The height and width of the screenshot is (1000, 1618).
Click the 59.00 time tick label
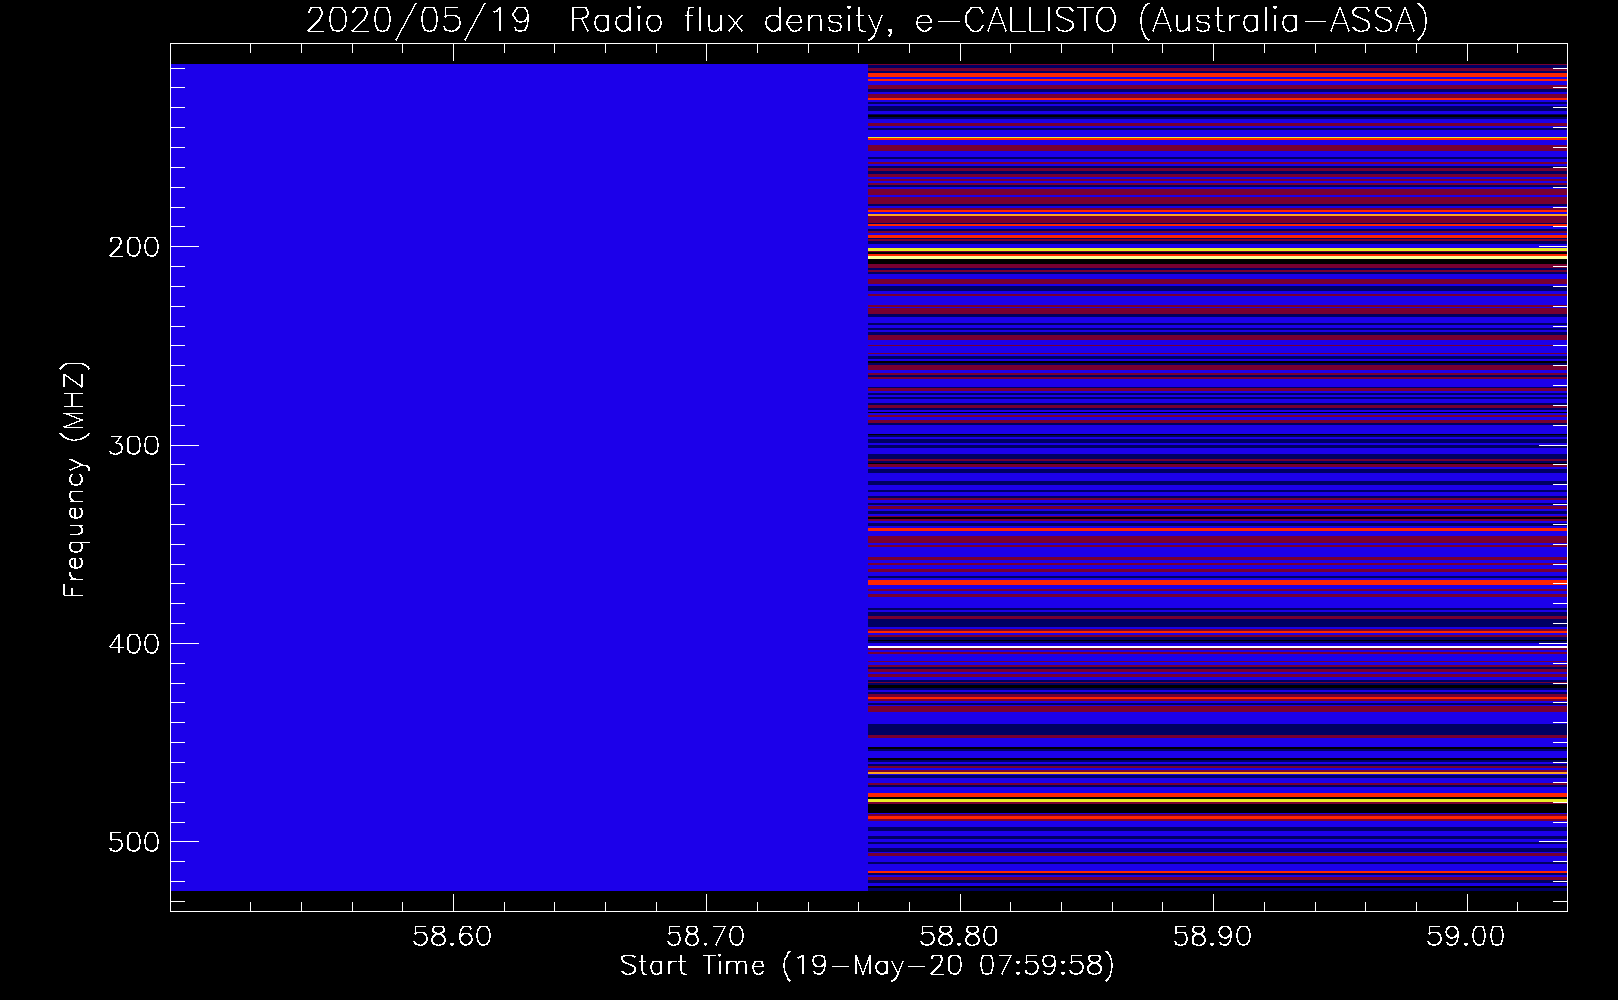coord(1466,937)
